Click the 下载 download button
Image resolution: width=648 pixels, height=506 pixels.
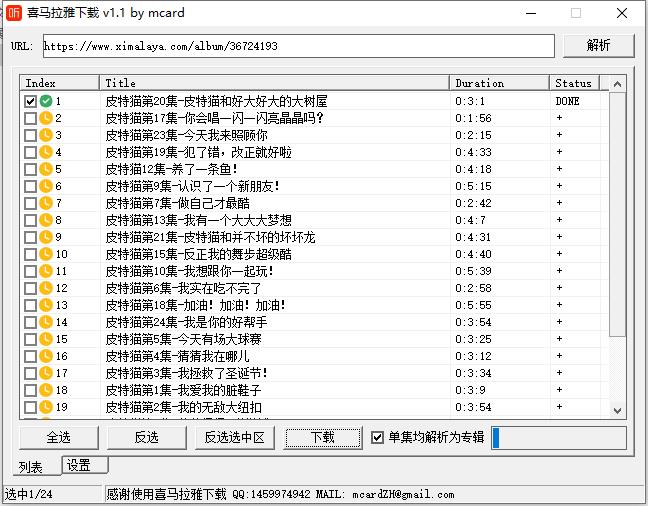[323, 437]
